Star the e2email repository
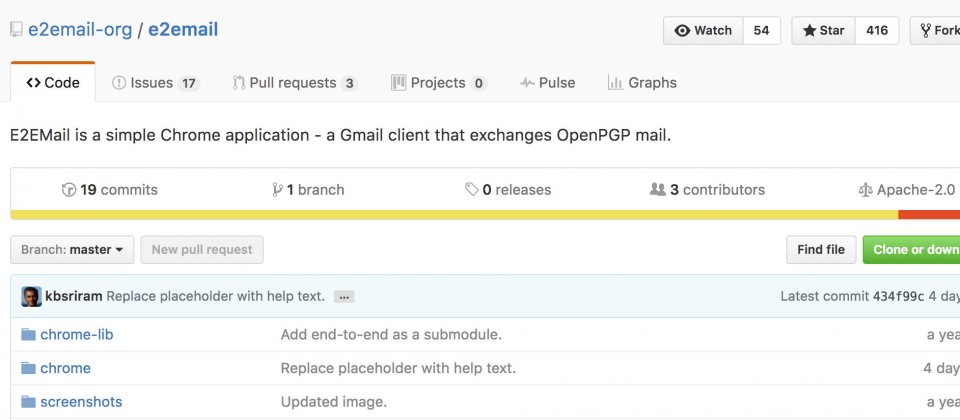Screen dimensions: 960x420 [x=823, y=31]
